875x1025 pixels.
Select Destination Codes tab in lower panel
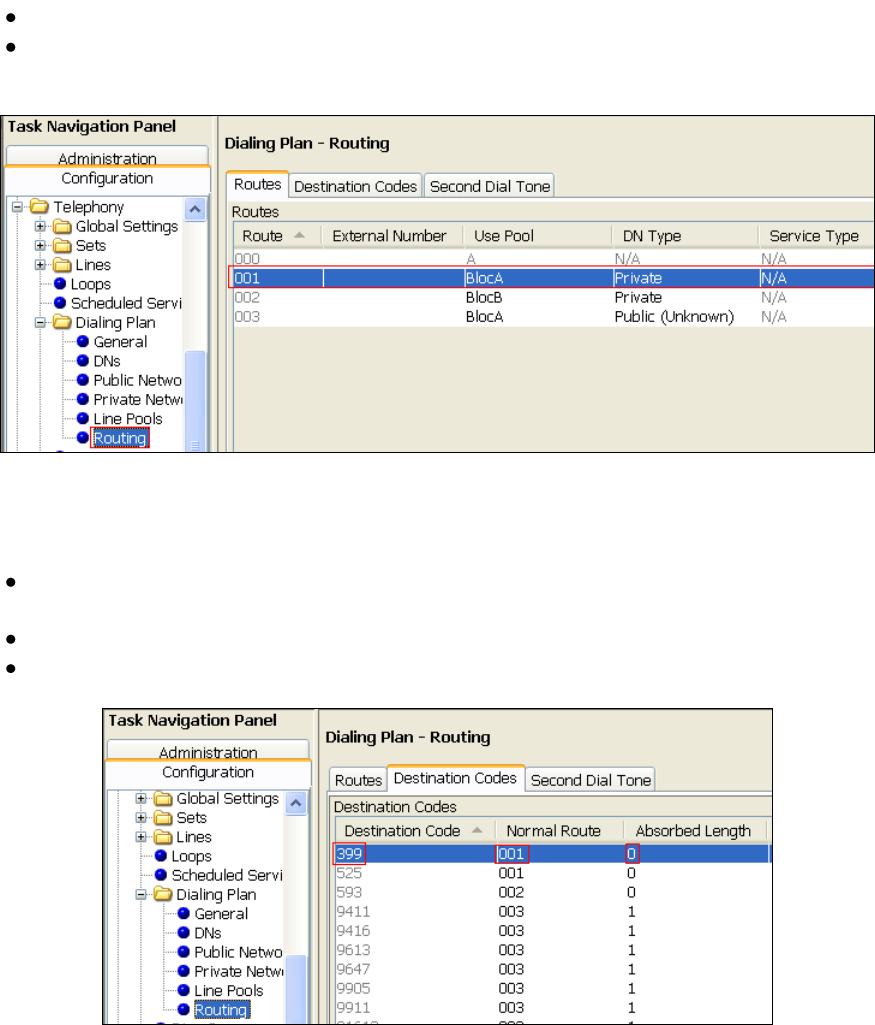pos(455,778)
